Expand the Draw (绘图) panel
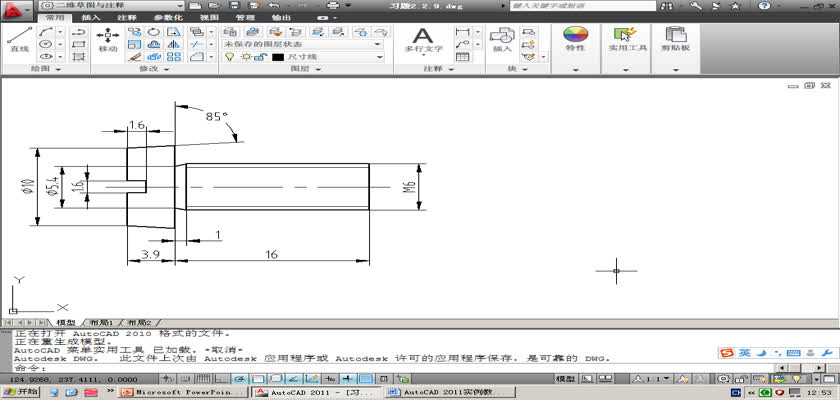The height and width of the screenshot is (400, 840). point(46,69)
